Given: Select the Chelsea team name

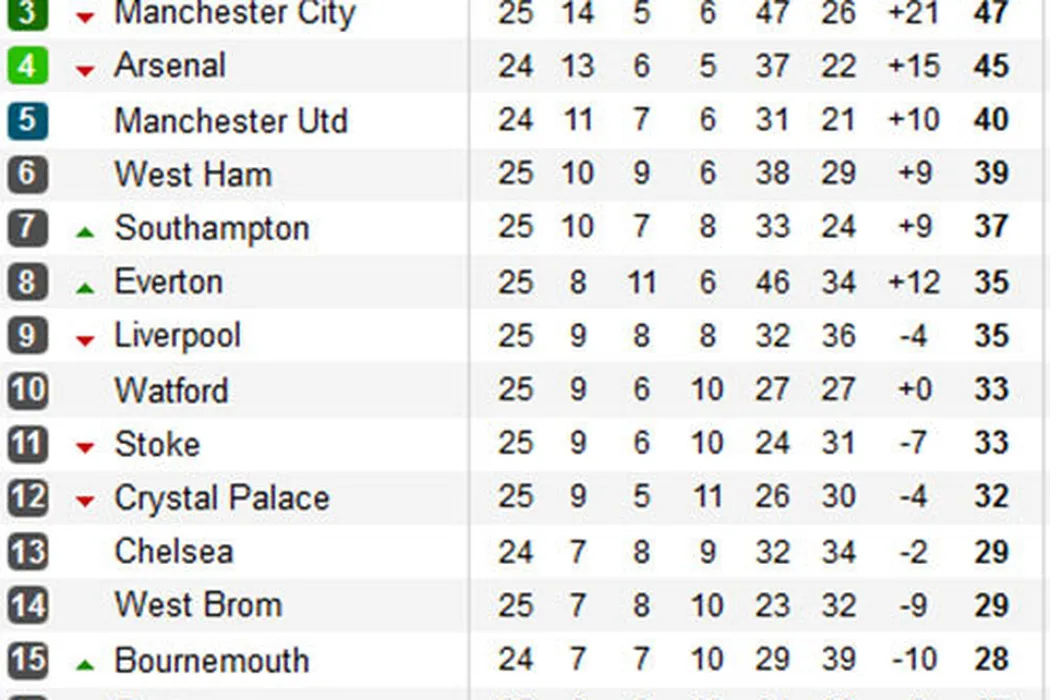Looking at the screenshot, I should pos(174,551).
